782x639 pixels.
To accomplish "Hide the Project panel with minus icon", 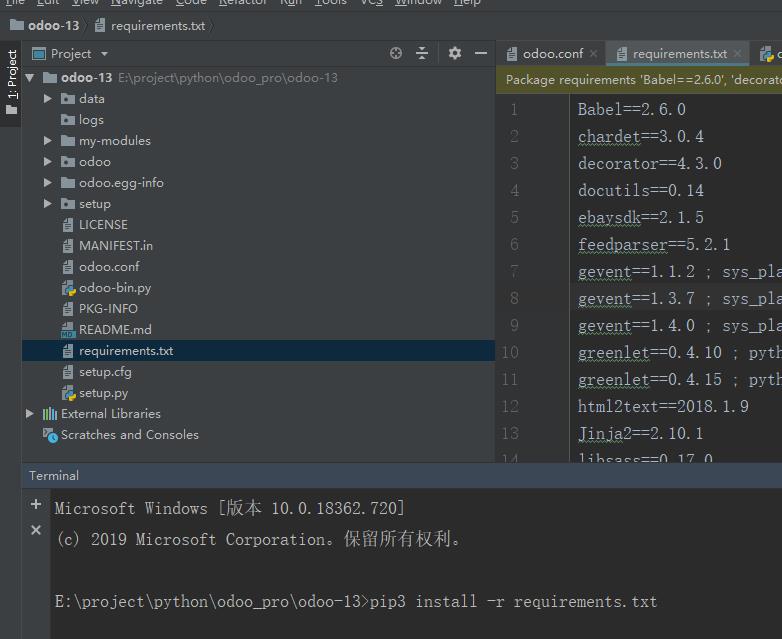I will point(481,53).
